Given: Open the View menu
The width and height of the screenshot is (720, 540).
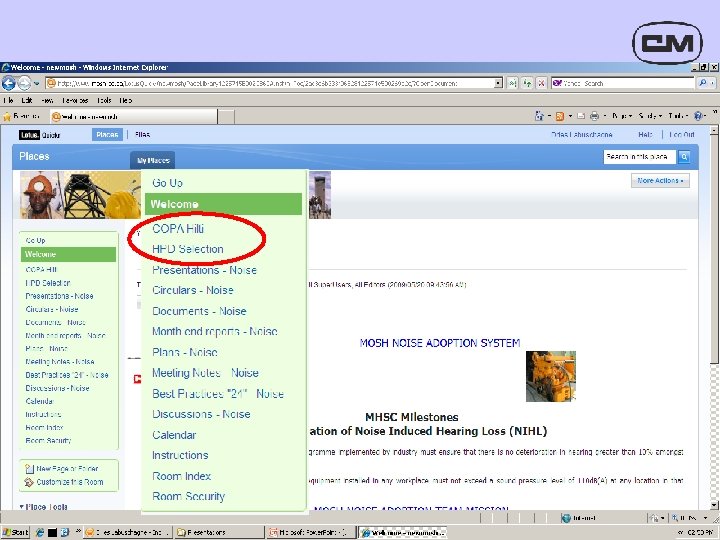Looking at the screenshot, I should [47, 100].
